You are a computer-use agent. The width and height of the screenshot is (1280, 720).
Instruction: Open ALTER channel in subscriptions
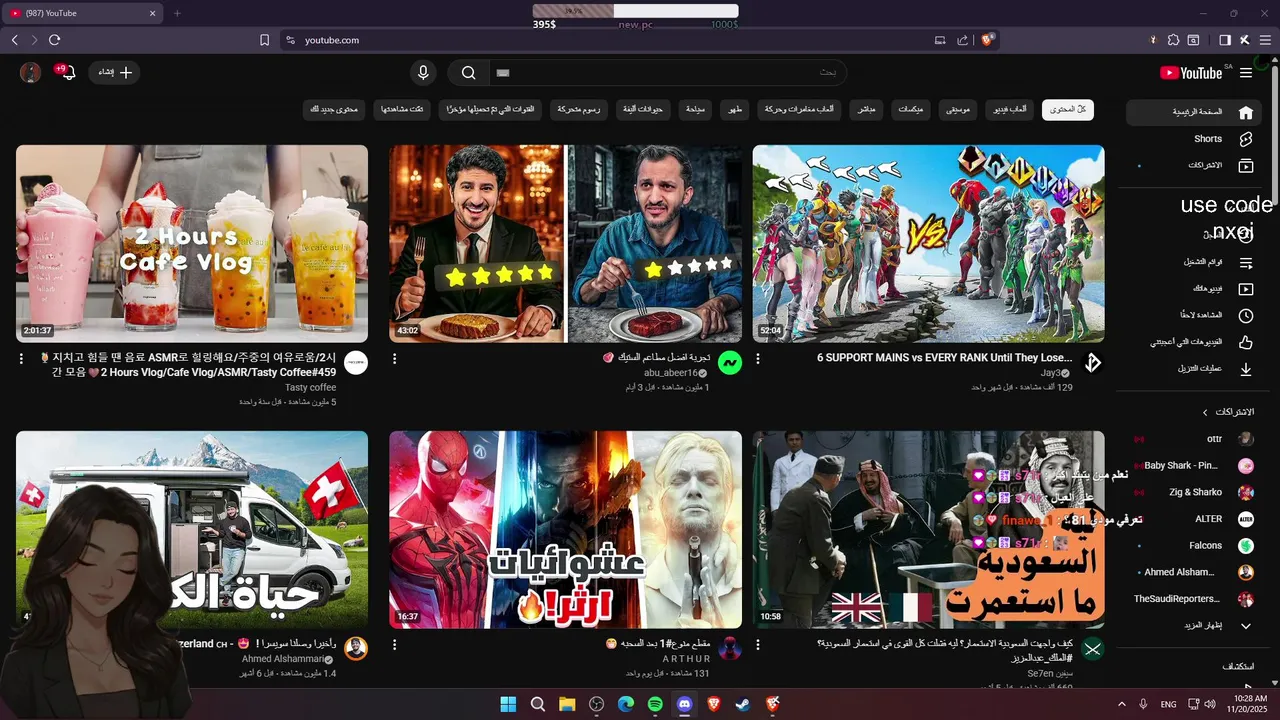(1195, 519)
